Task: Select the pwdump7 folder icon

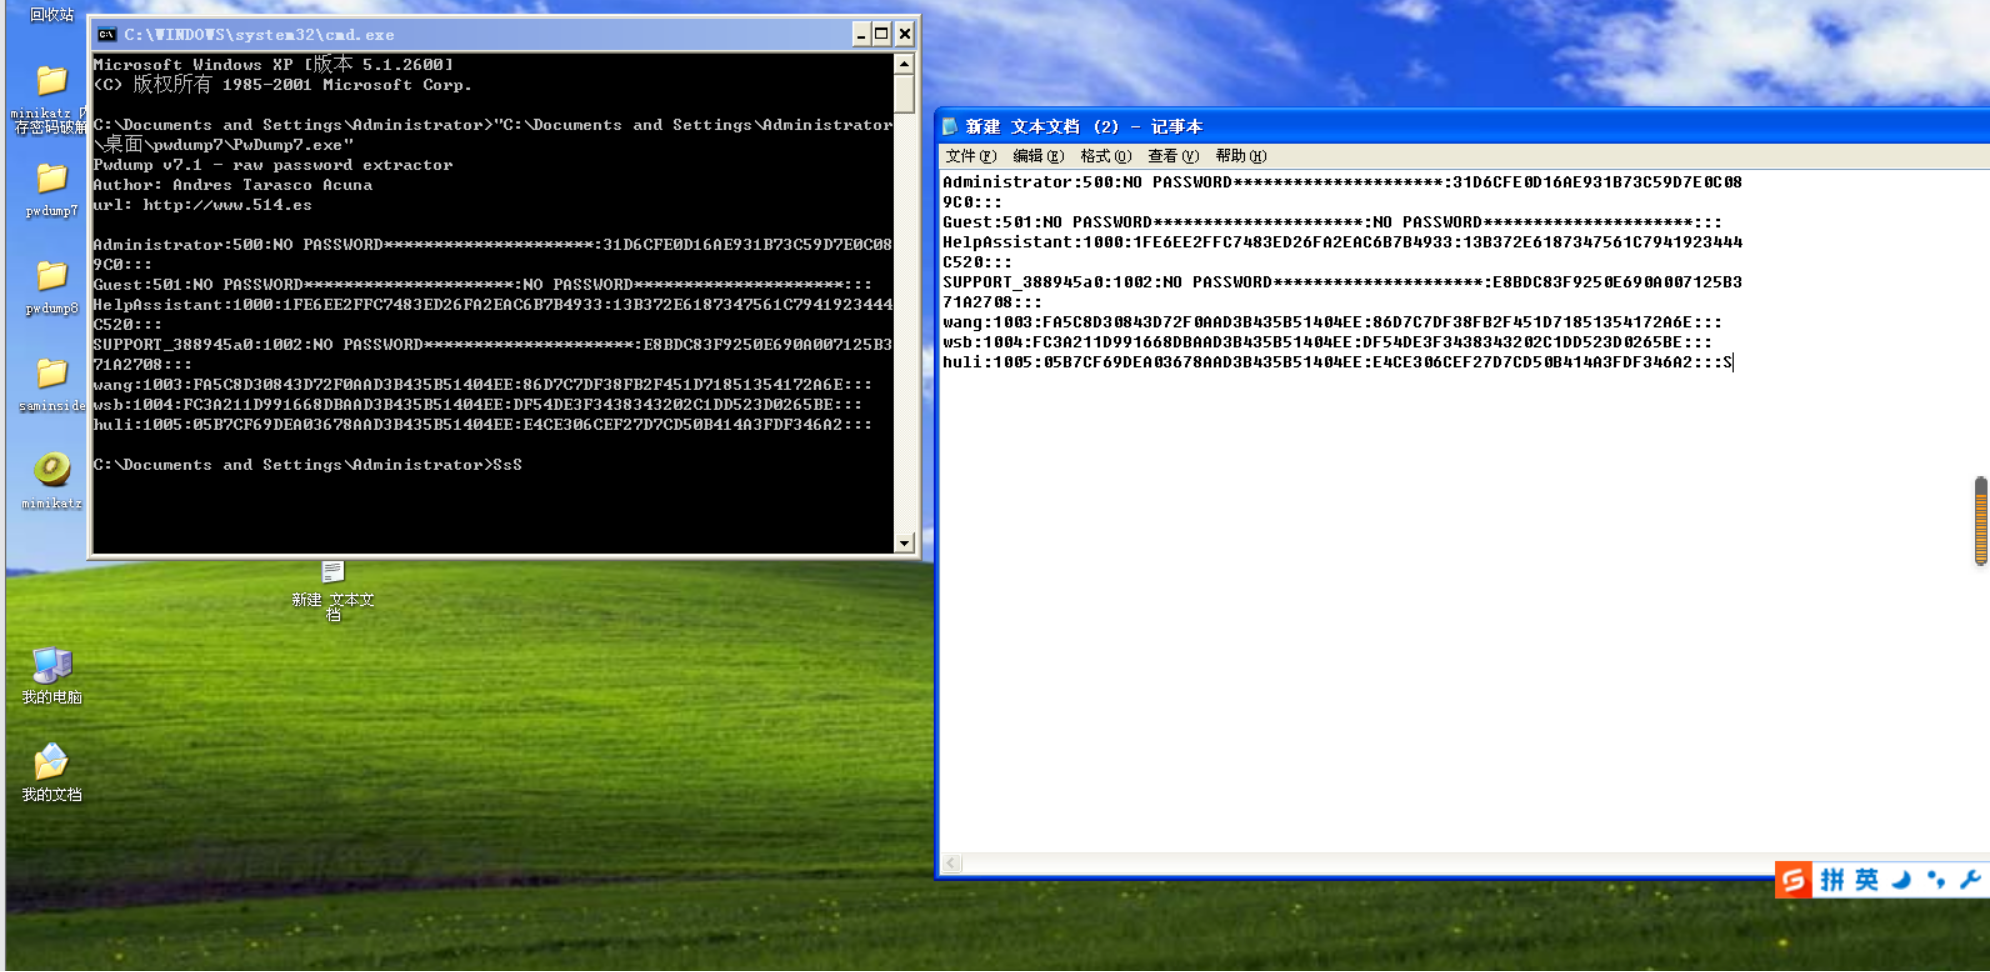Action: 51,178
